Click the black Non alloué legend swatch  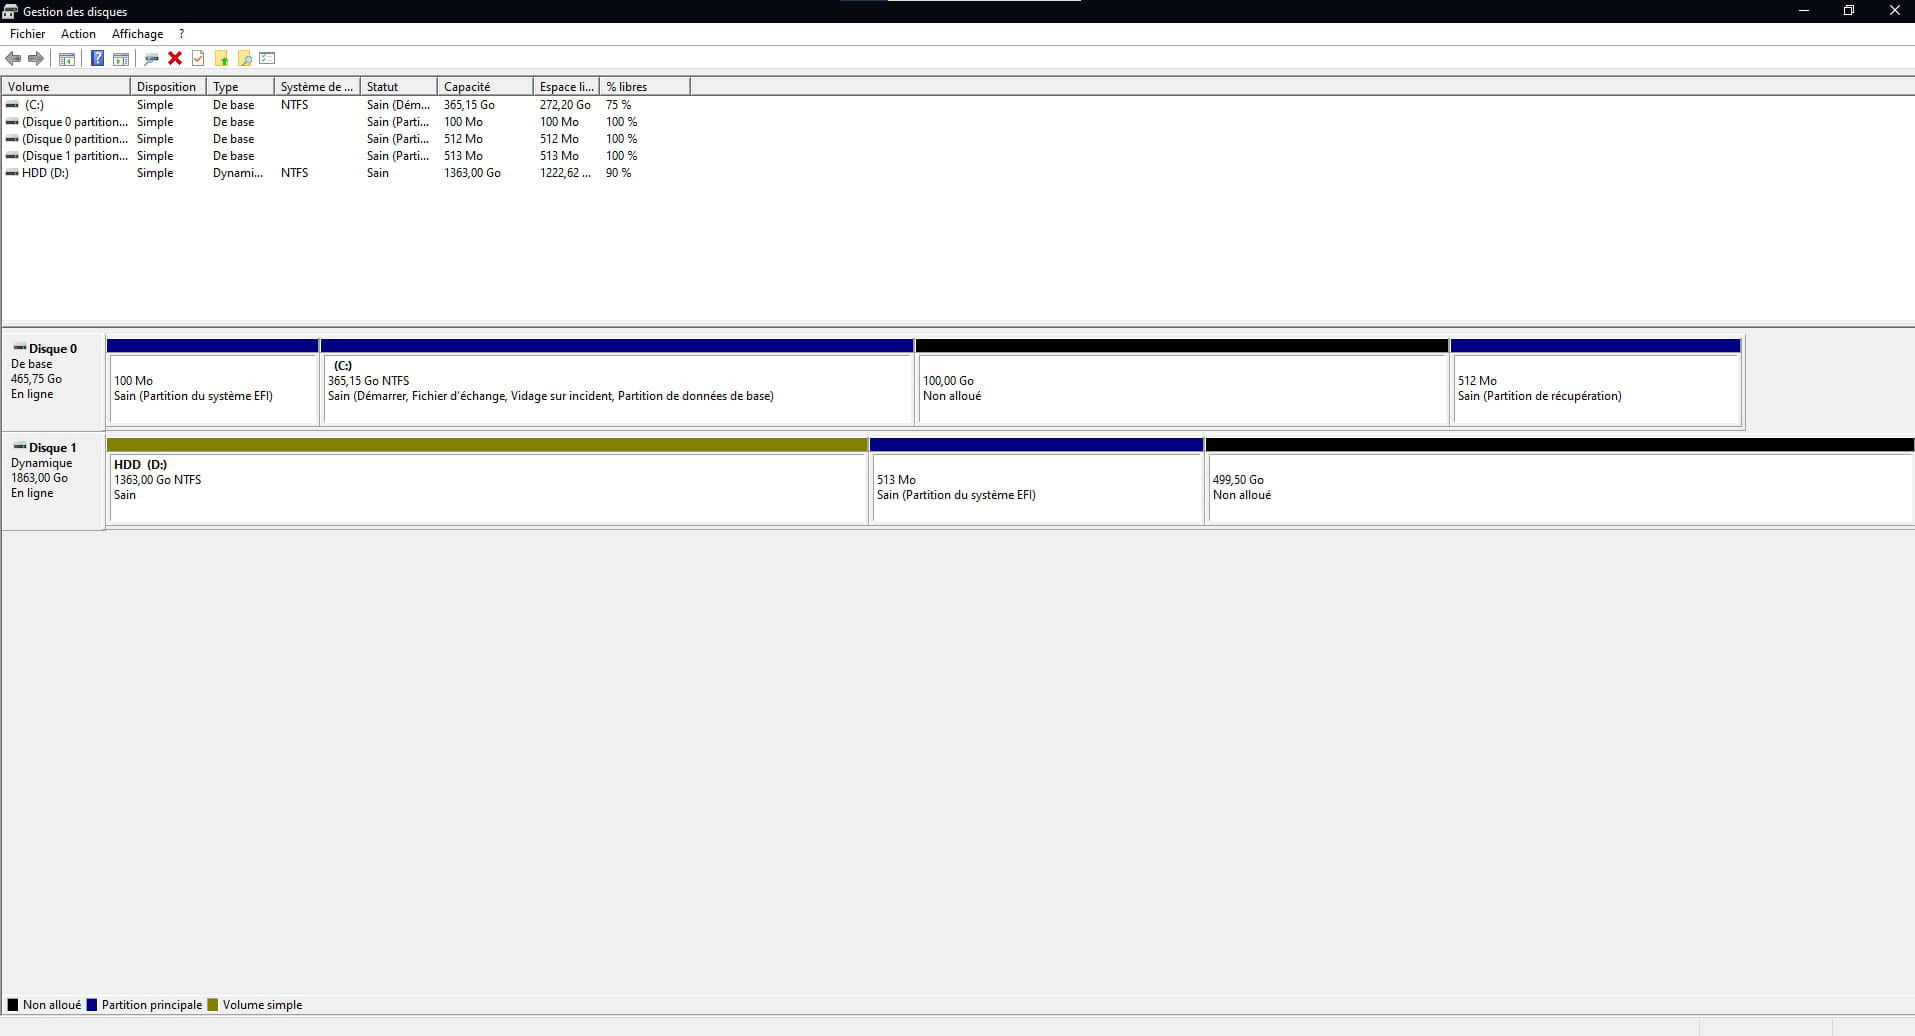[x=13, y=1005]
